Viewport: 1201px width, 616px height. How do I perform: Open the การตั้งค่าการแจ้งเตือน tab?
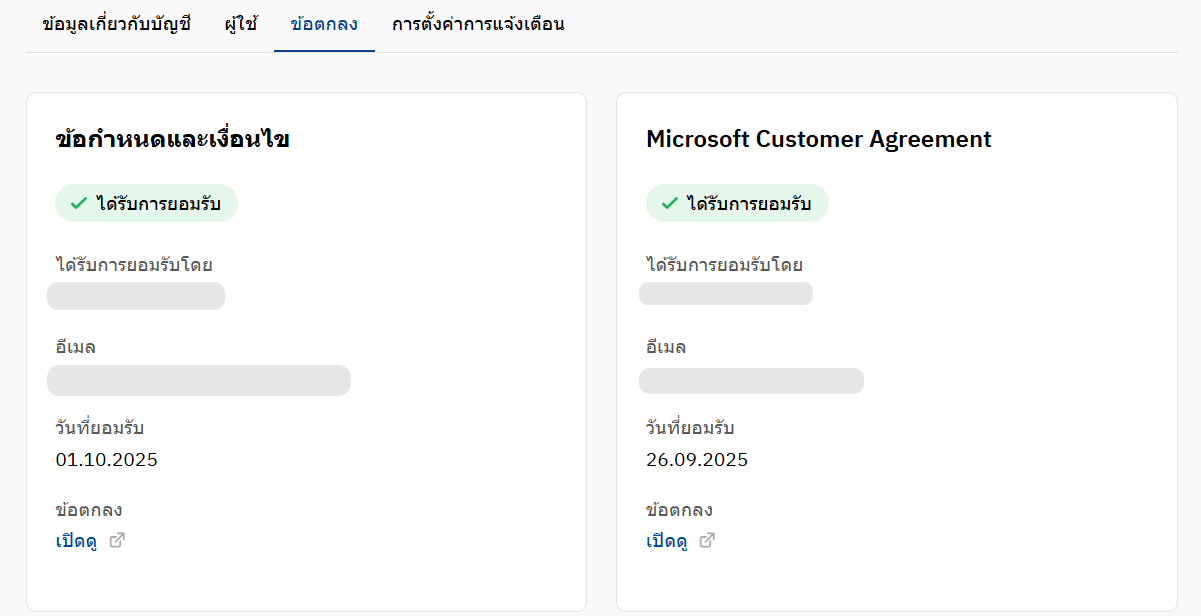click(x=478, y=24)
